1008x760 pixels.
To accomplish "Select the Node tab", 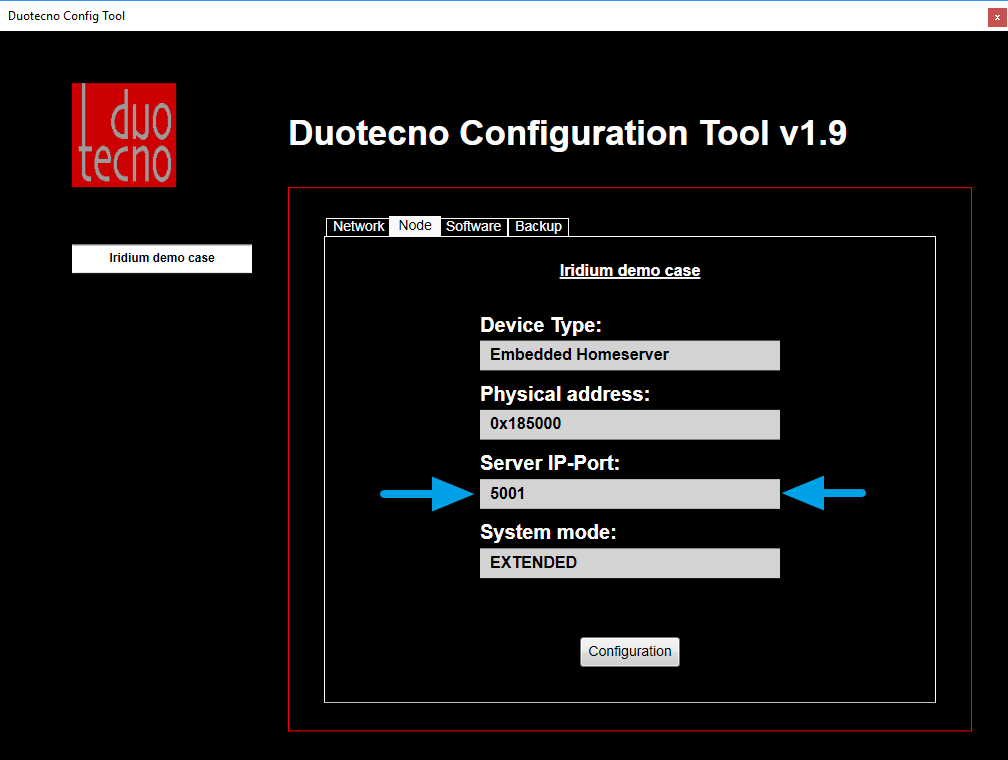I will 414,226.
